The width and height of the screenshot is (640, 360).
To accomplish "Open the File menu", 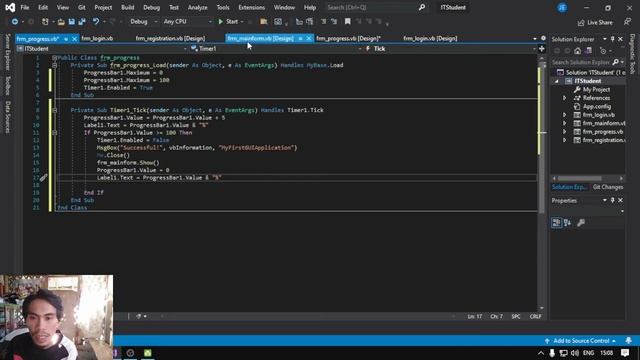I will 24,7.
